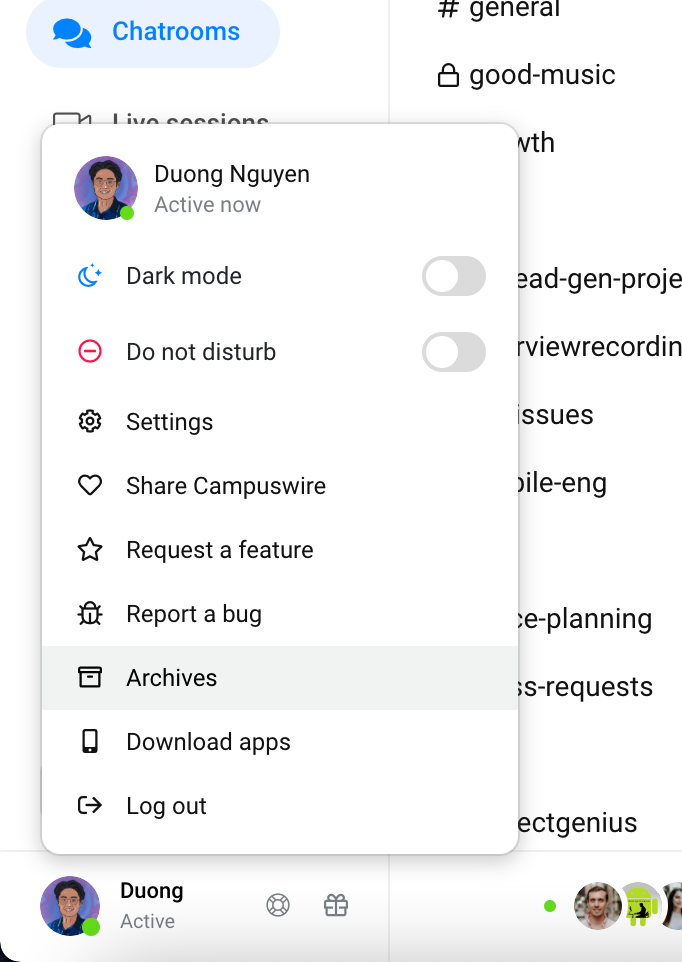Click the star icon for Request a feature
Screen dimensions: 682x962
click(90, 549)
